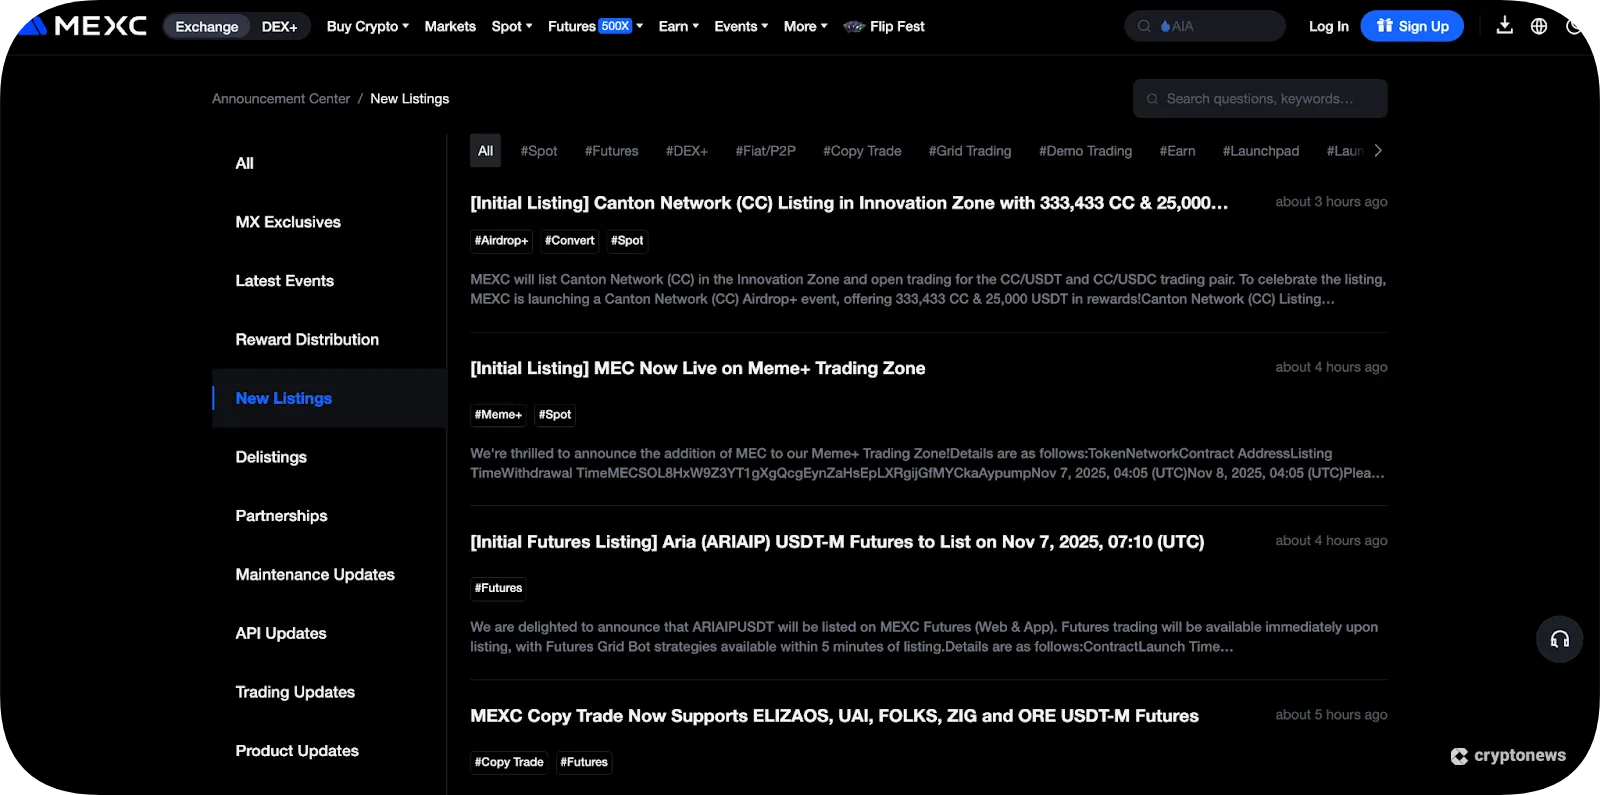Expand the Earn dropdown
The height and width of the screenshot is (795, 1600).
tap(679, 26)
